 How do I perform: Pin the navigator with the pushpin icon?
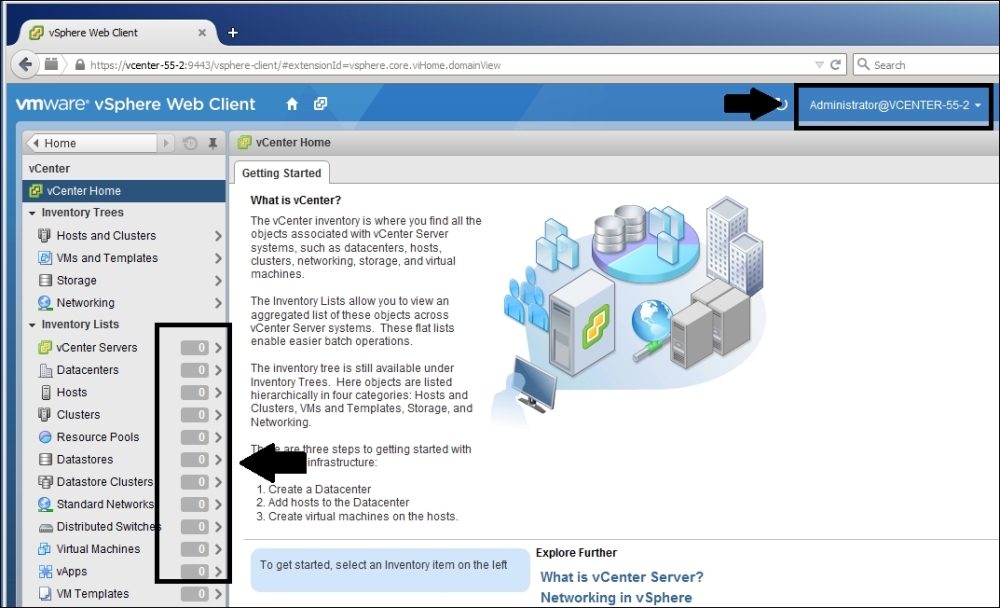tap(212, 143)
